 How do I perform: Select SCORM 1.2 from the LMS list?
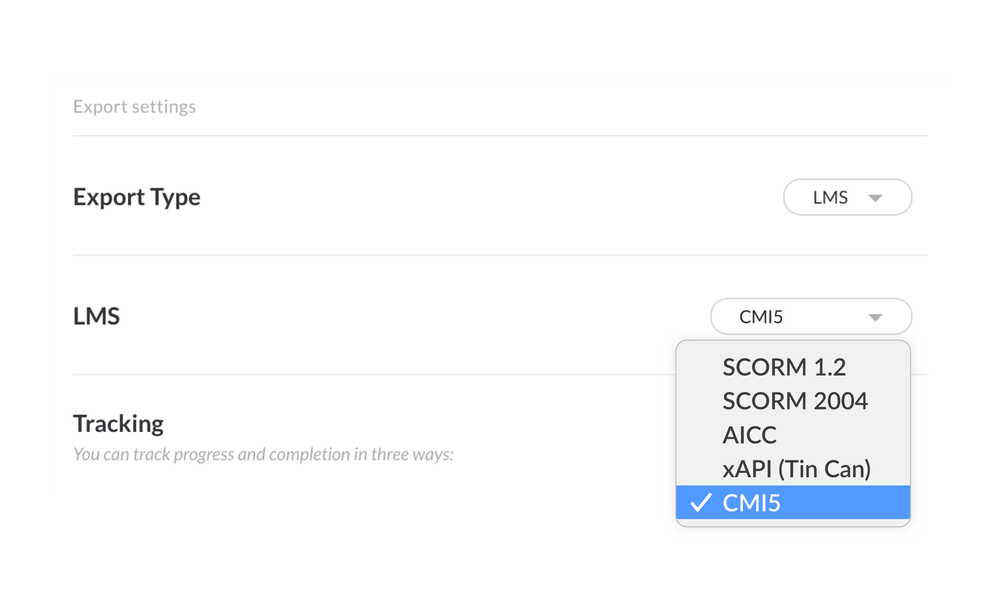(x=784, y=367)
